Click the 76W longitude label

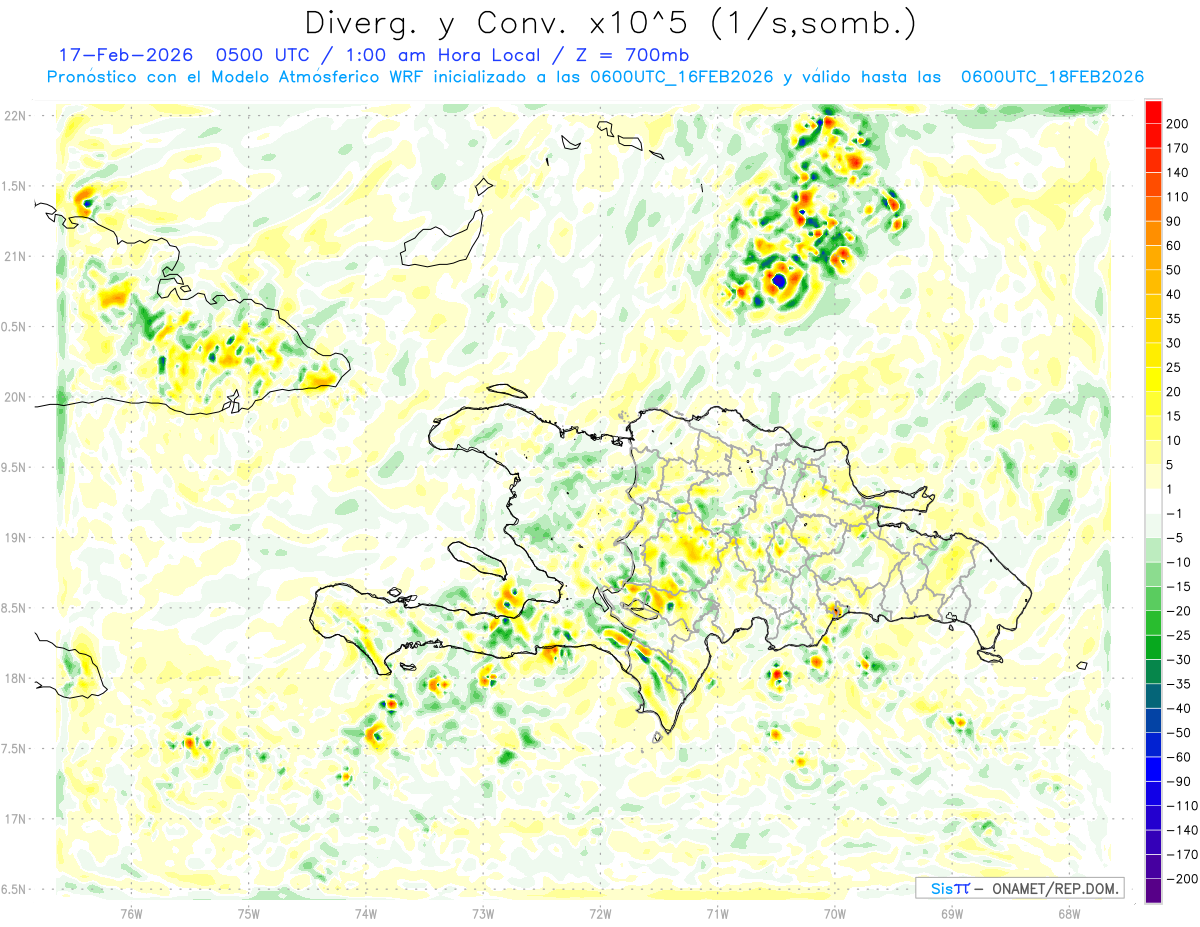click(131, 913)
